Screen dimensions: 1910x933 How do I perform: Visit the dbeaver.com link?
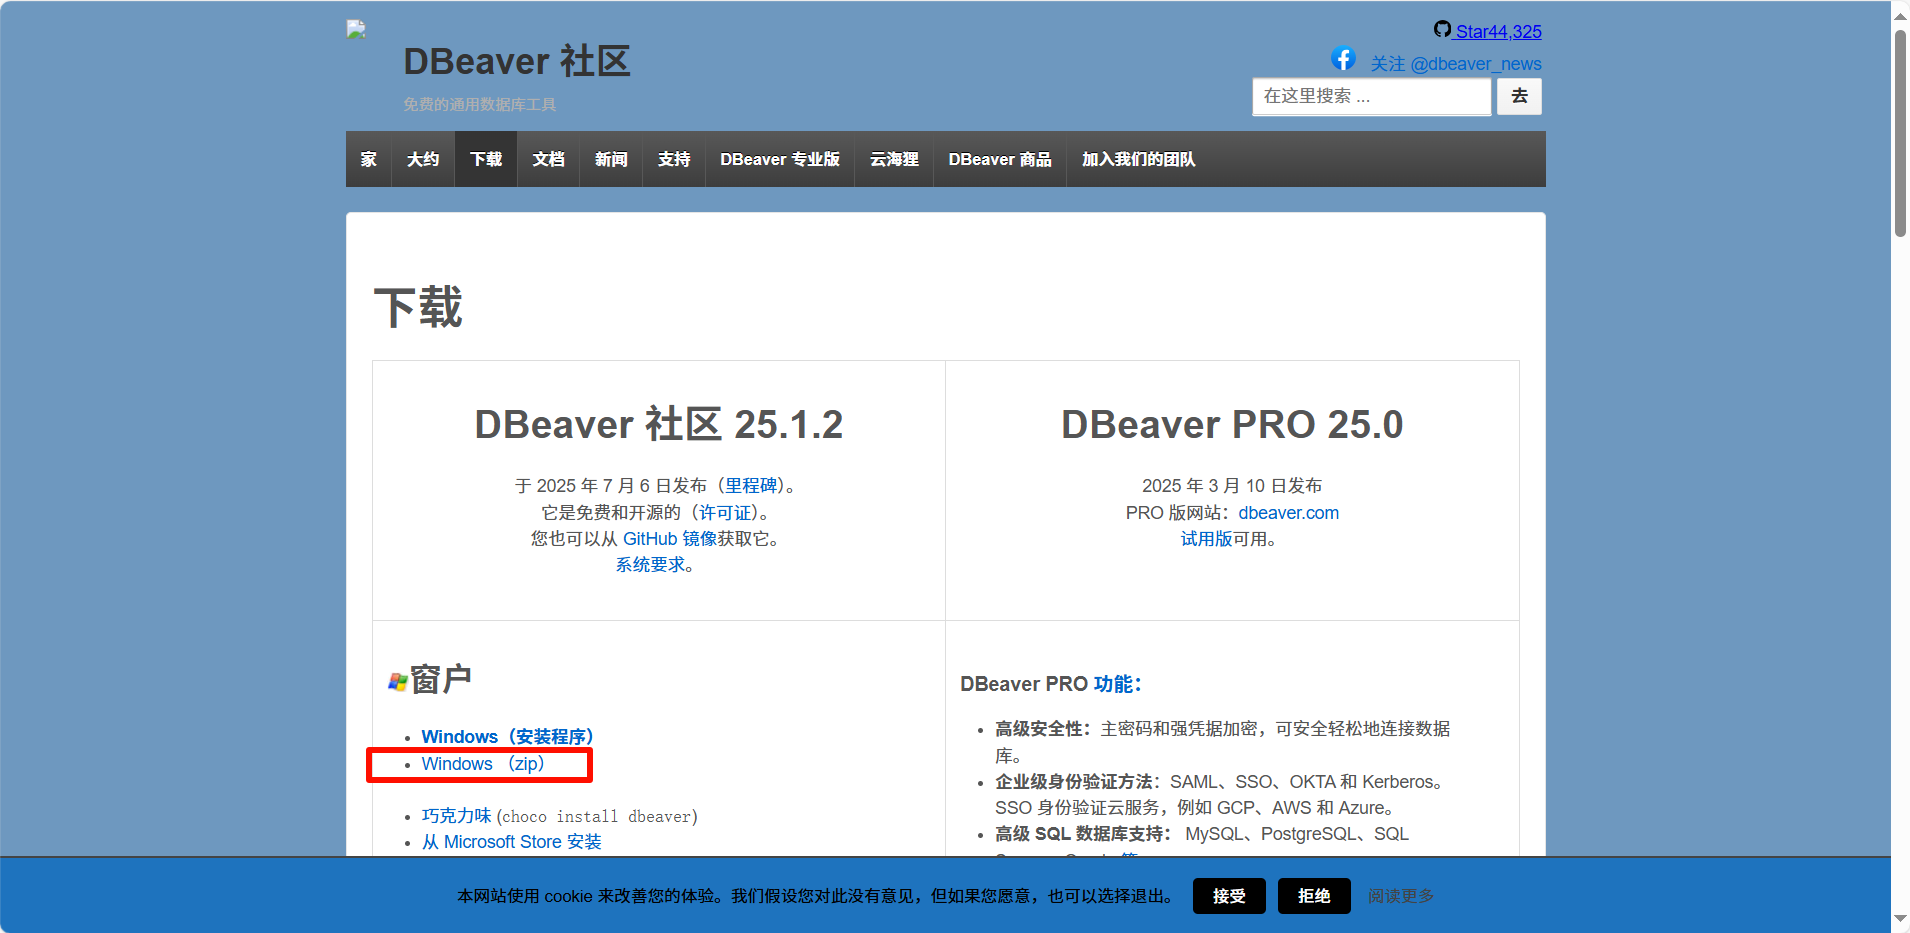[1289, 513]
